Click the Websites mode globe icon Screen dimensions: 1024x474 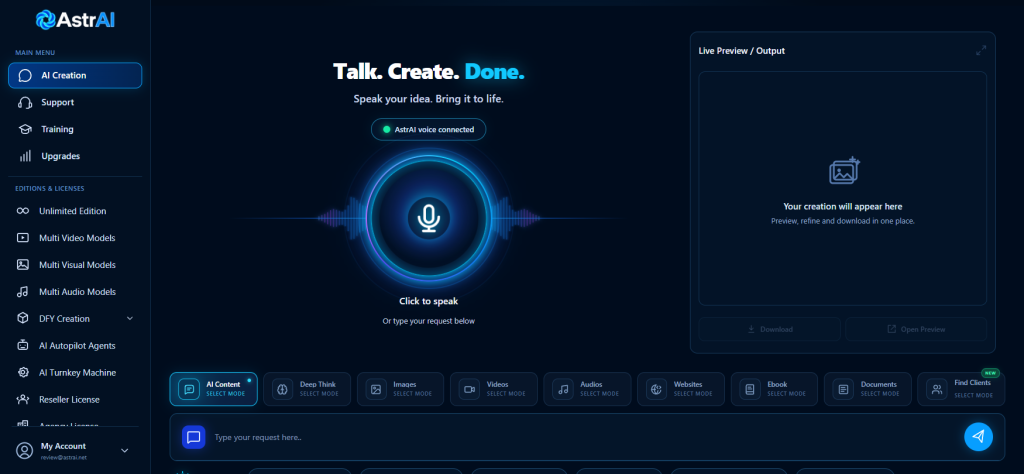pos(656,389)
